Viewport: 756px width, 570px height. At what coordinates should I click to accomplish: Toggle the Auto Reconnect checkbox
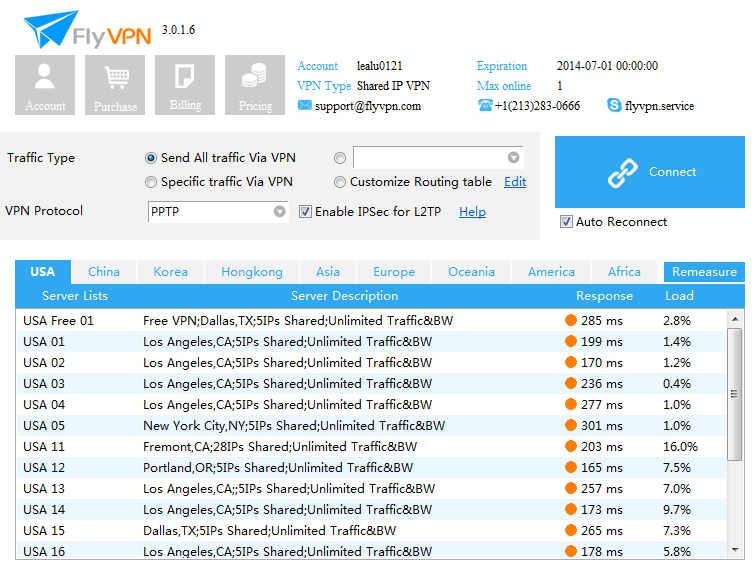566,221
